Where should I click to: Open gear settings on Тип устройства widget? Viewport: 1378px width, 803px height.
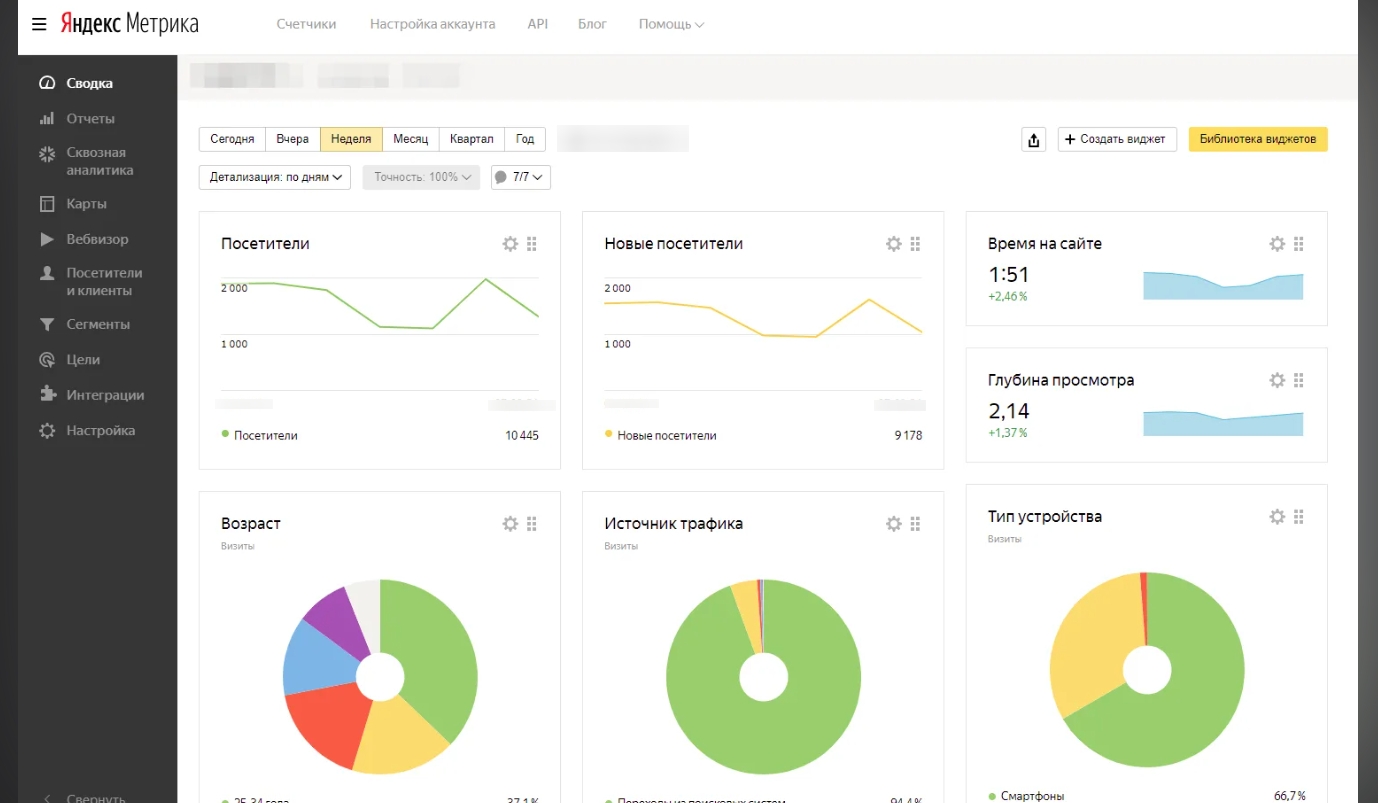pos(1277,517)
